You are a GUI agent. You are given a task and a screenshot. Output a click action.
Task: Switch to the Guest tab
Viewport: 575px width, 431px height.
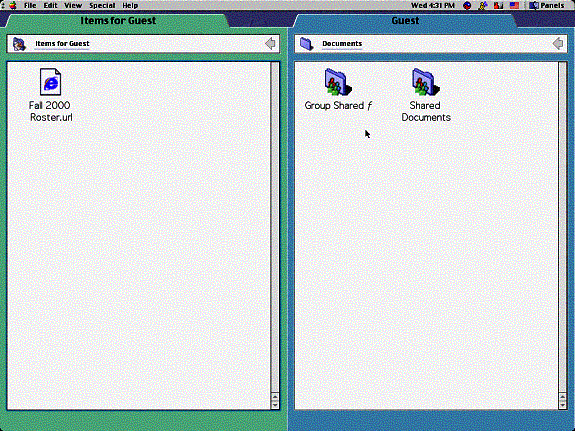pyautogui.click(x=405, y=20)
